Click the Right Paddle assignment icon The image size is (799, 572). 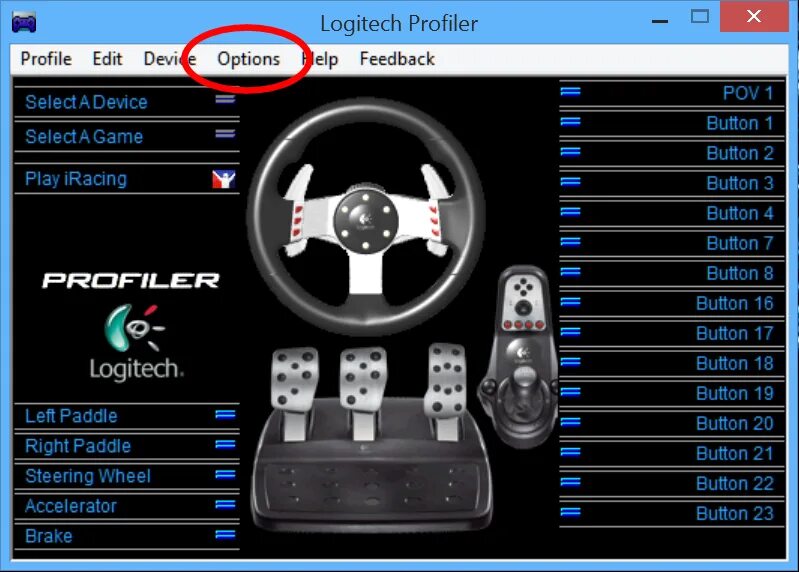click(225, 445)
